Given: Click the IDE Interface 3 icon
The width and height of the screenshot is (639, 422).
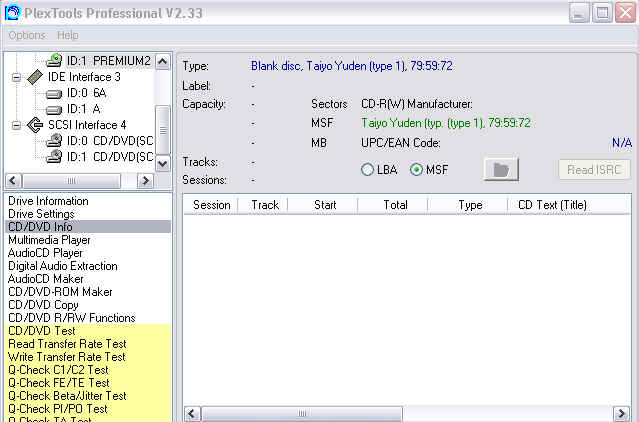Looking at the screenshot, I should point(35,77).
